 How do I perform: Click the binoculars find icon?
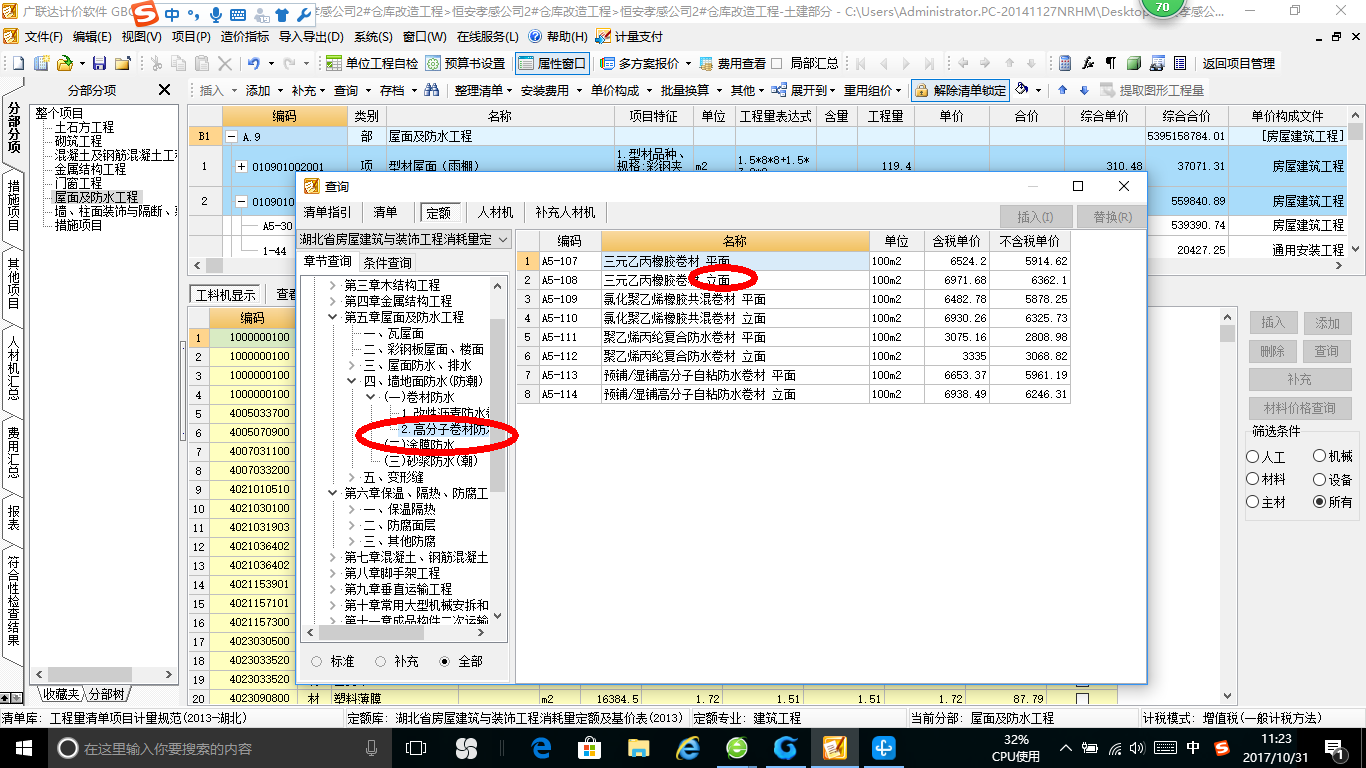pyautogui.click(x=432, y=90)
